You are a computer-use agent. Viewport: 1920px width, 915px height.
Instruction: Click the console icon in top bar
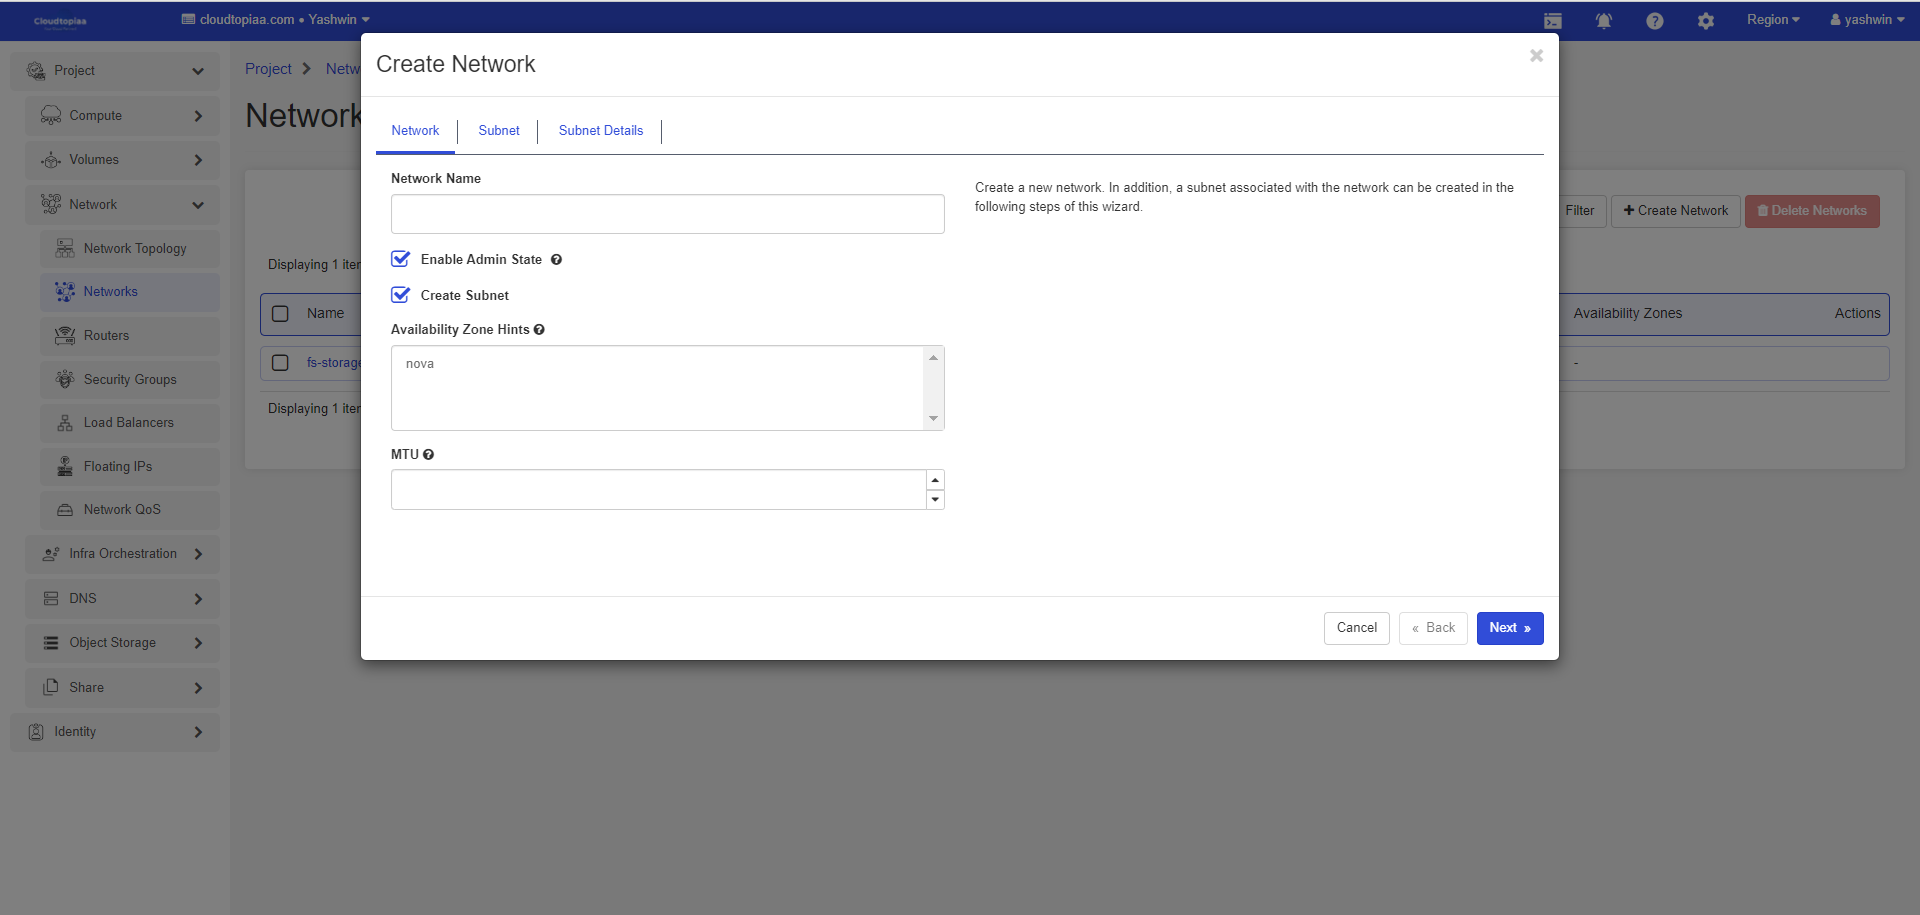[1552, 21]
